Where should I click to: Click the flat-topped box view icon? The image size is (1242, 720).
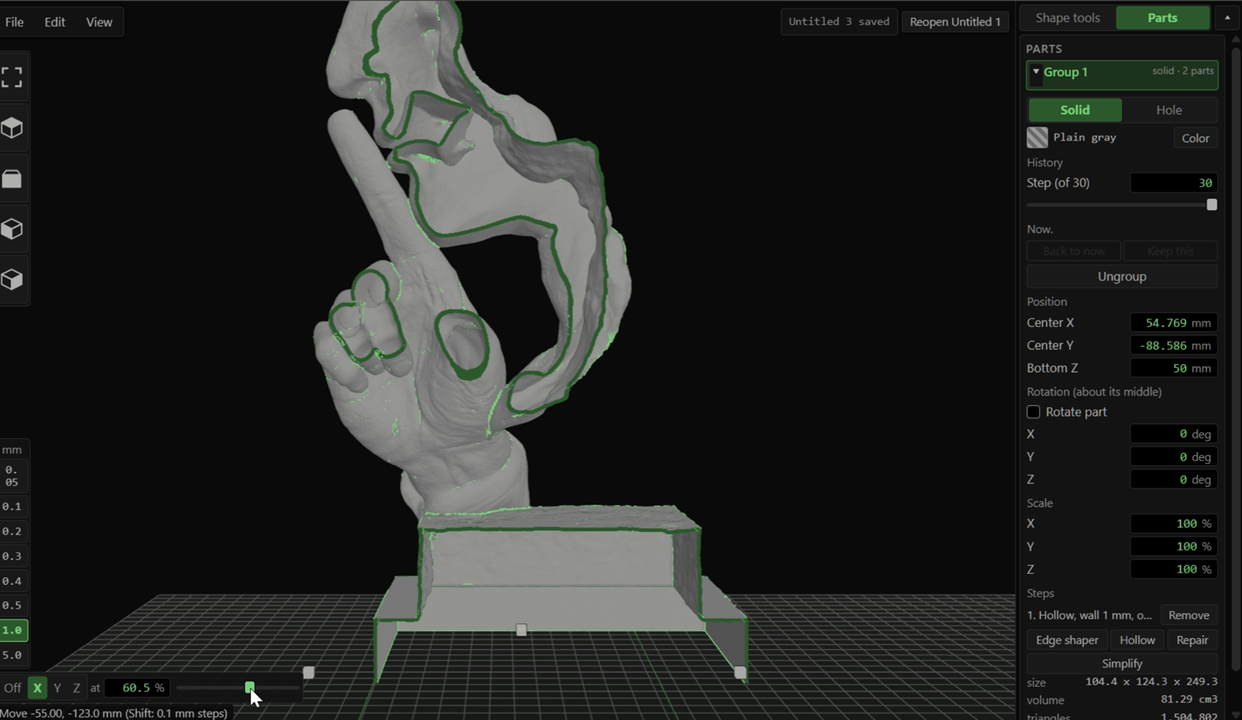(x=12, y=179)
